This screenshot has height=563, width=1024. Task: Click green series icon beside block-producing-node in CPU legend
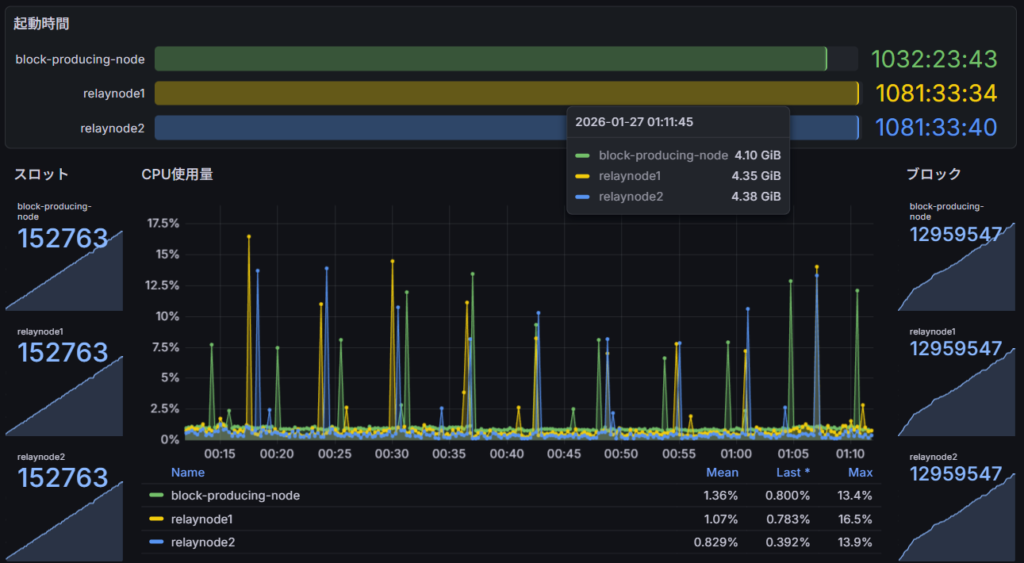[x=156, y=495]
